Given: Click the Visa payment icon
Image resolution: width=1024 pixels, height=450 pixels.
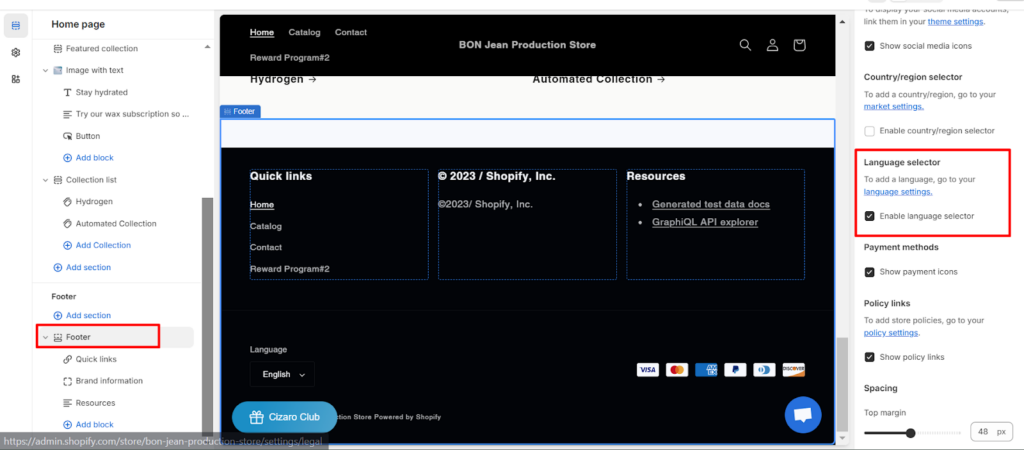Looking at the screenshot, I should (x=648, y=370).
